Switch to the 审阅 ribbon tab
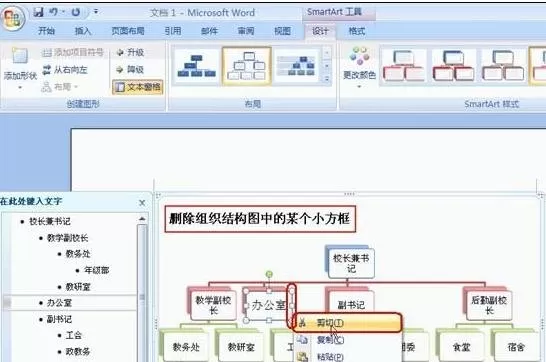 pyautogui.click(x=246, y=31)
